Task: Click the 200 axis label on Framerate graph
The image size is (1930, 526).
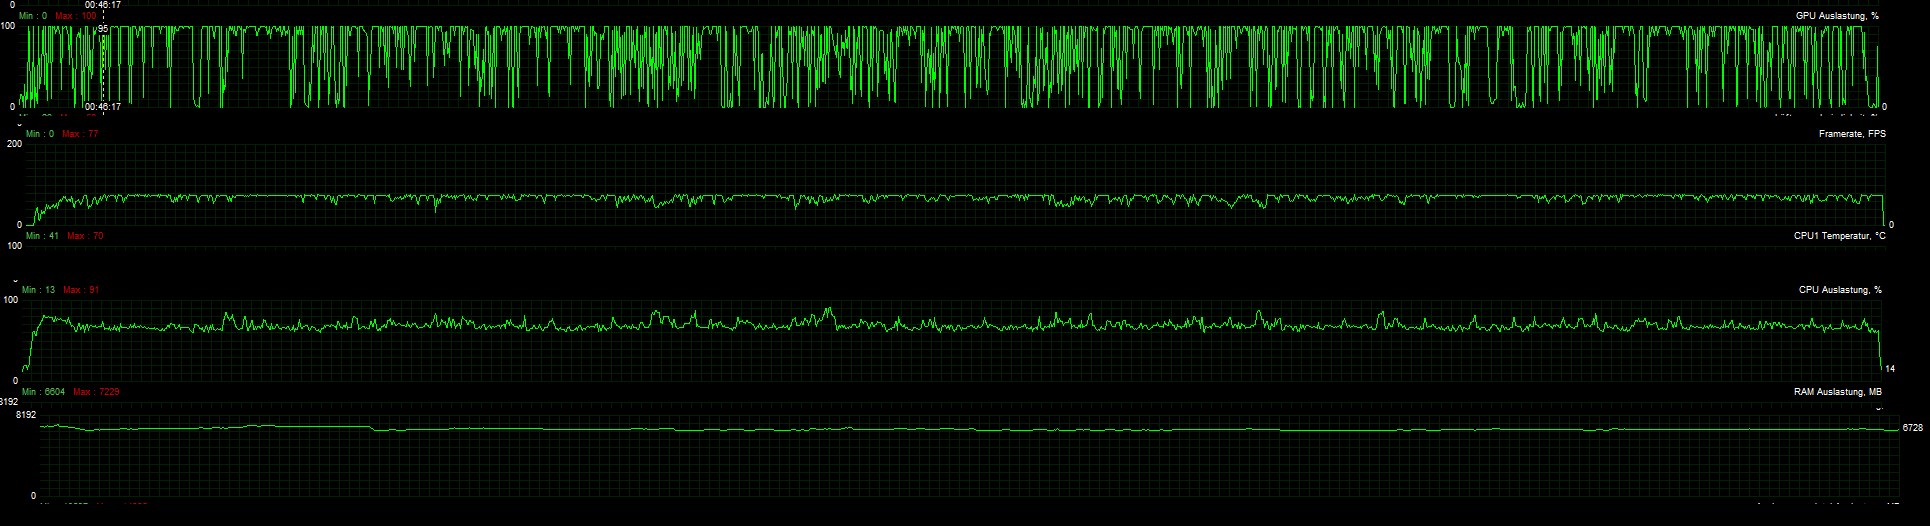Action: tap(14, 144)
